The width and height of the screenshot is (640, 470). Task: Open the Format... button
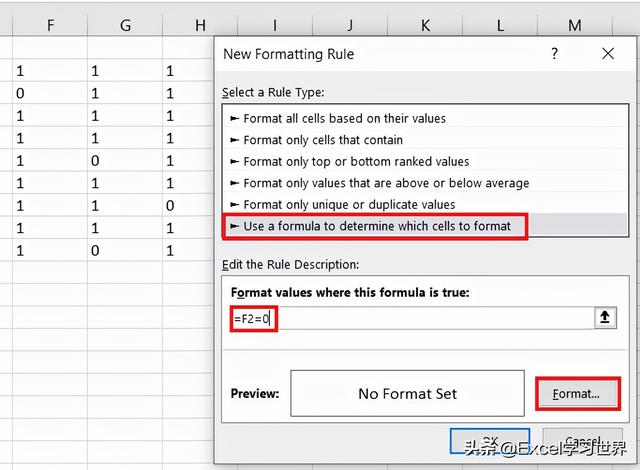coord(576,393)
